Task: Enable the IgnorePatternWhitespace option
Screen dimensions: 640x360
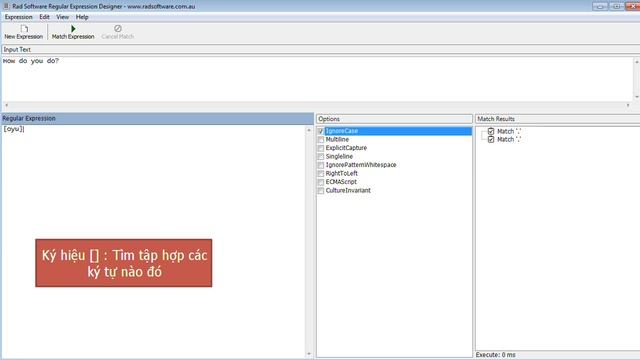Action: pyautogui.click(x=321, y=165)
